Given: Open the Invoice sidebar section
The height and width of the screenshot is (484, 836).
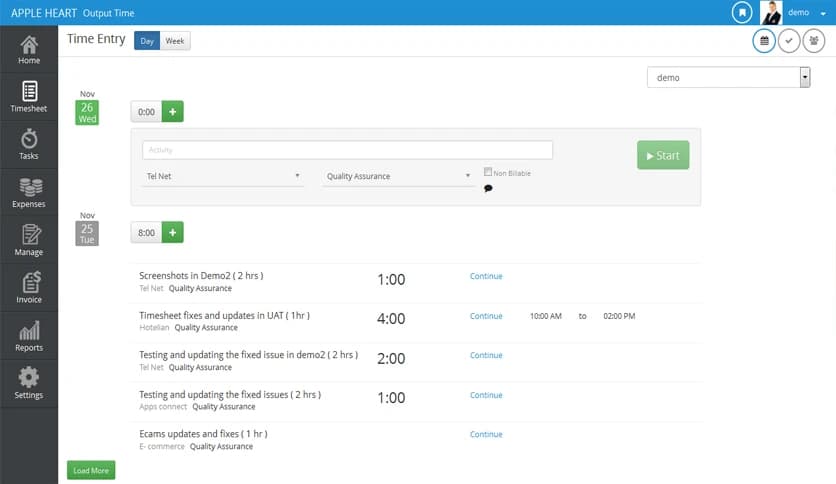Looking at the screenshot, I should tap(29, 288).
